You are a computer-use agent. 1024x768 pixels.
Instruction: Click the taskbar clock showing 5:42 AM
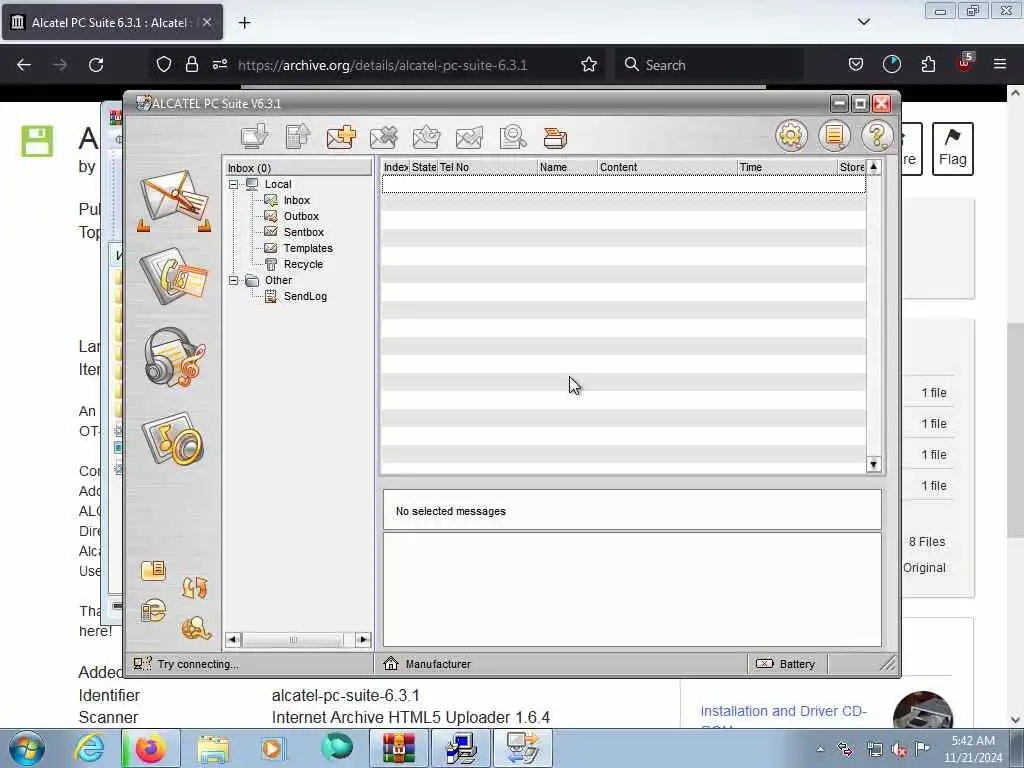point(973,749)
